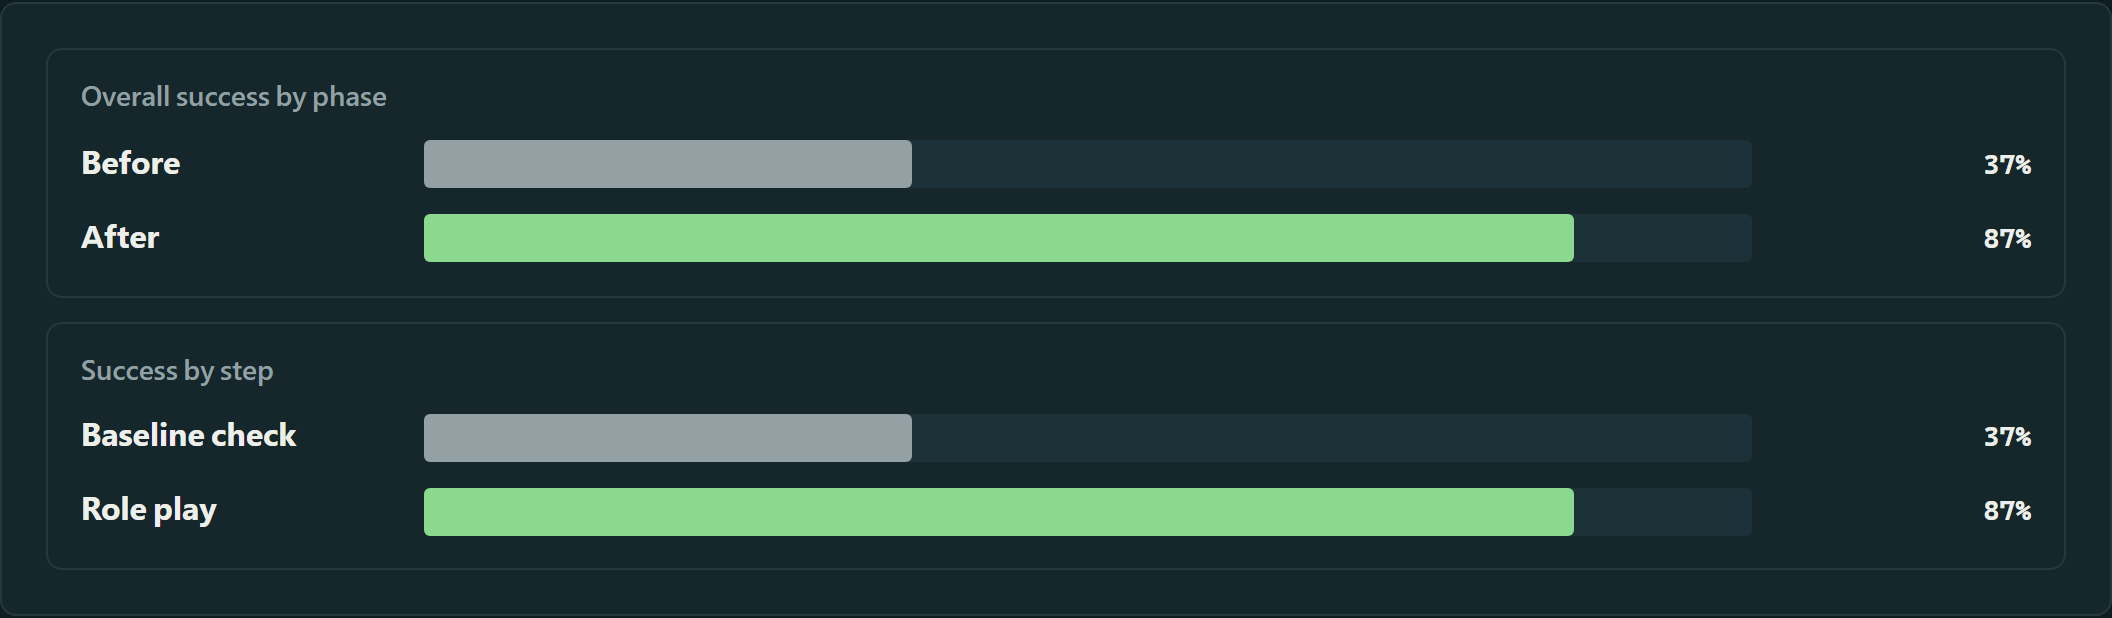
Task: Select the 37% value beside Before
Action: click(2007, 165)
